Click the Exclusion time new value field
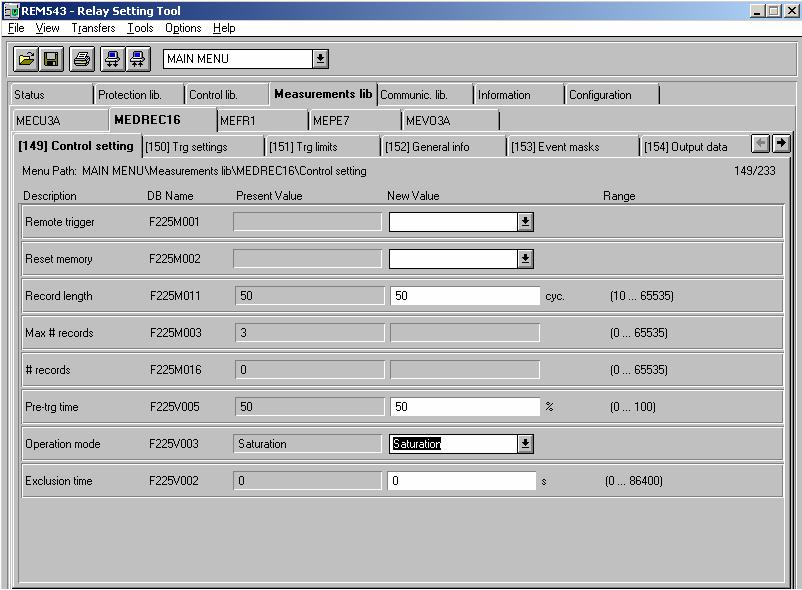Screen dimensions: 802x590 click(462, 481)
